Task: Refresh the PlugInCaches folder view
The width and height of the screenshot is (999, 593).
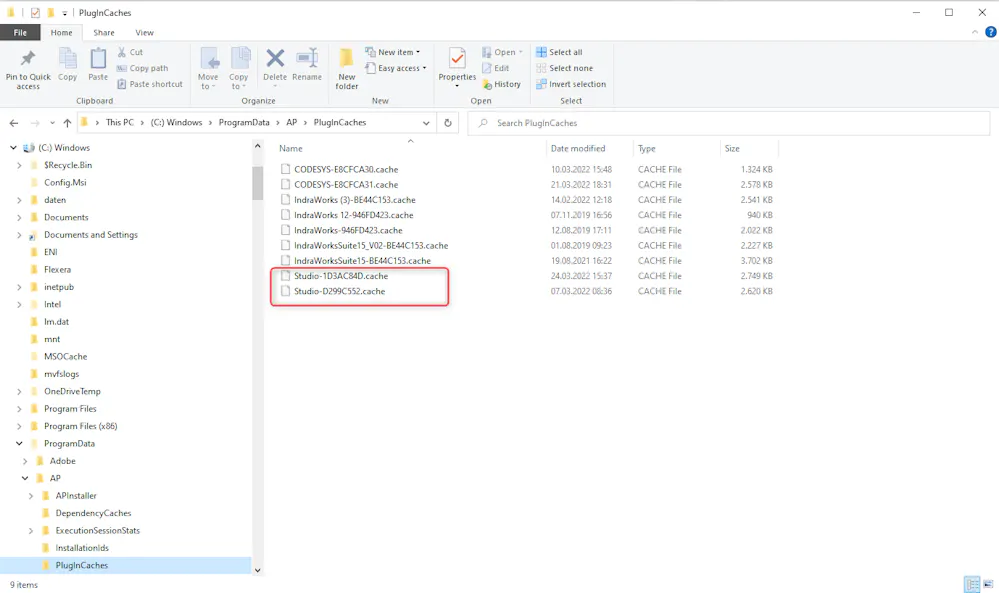Action: [448, 123]
